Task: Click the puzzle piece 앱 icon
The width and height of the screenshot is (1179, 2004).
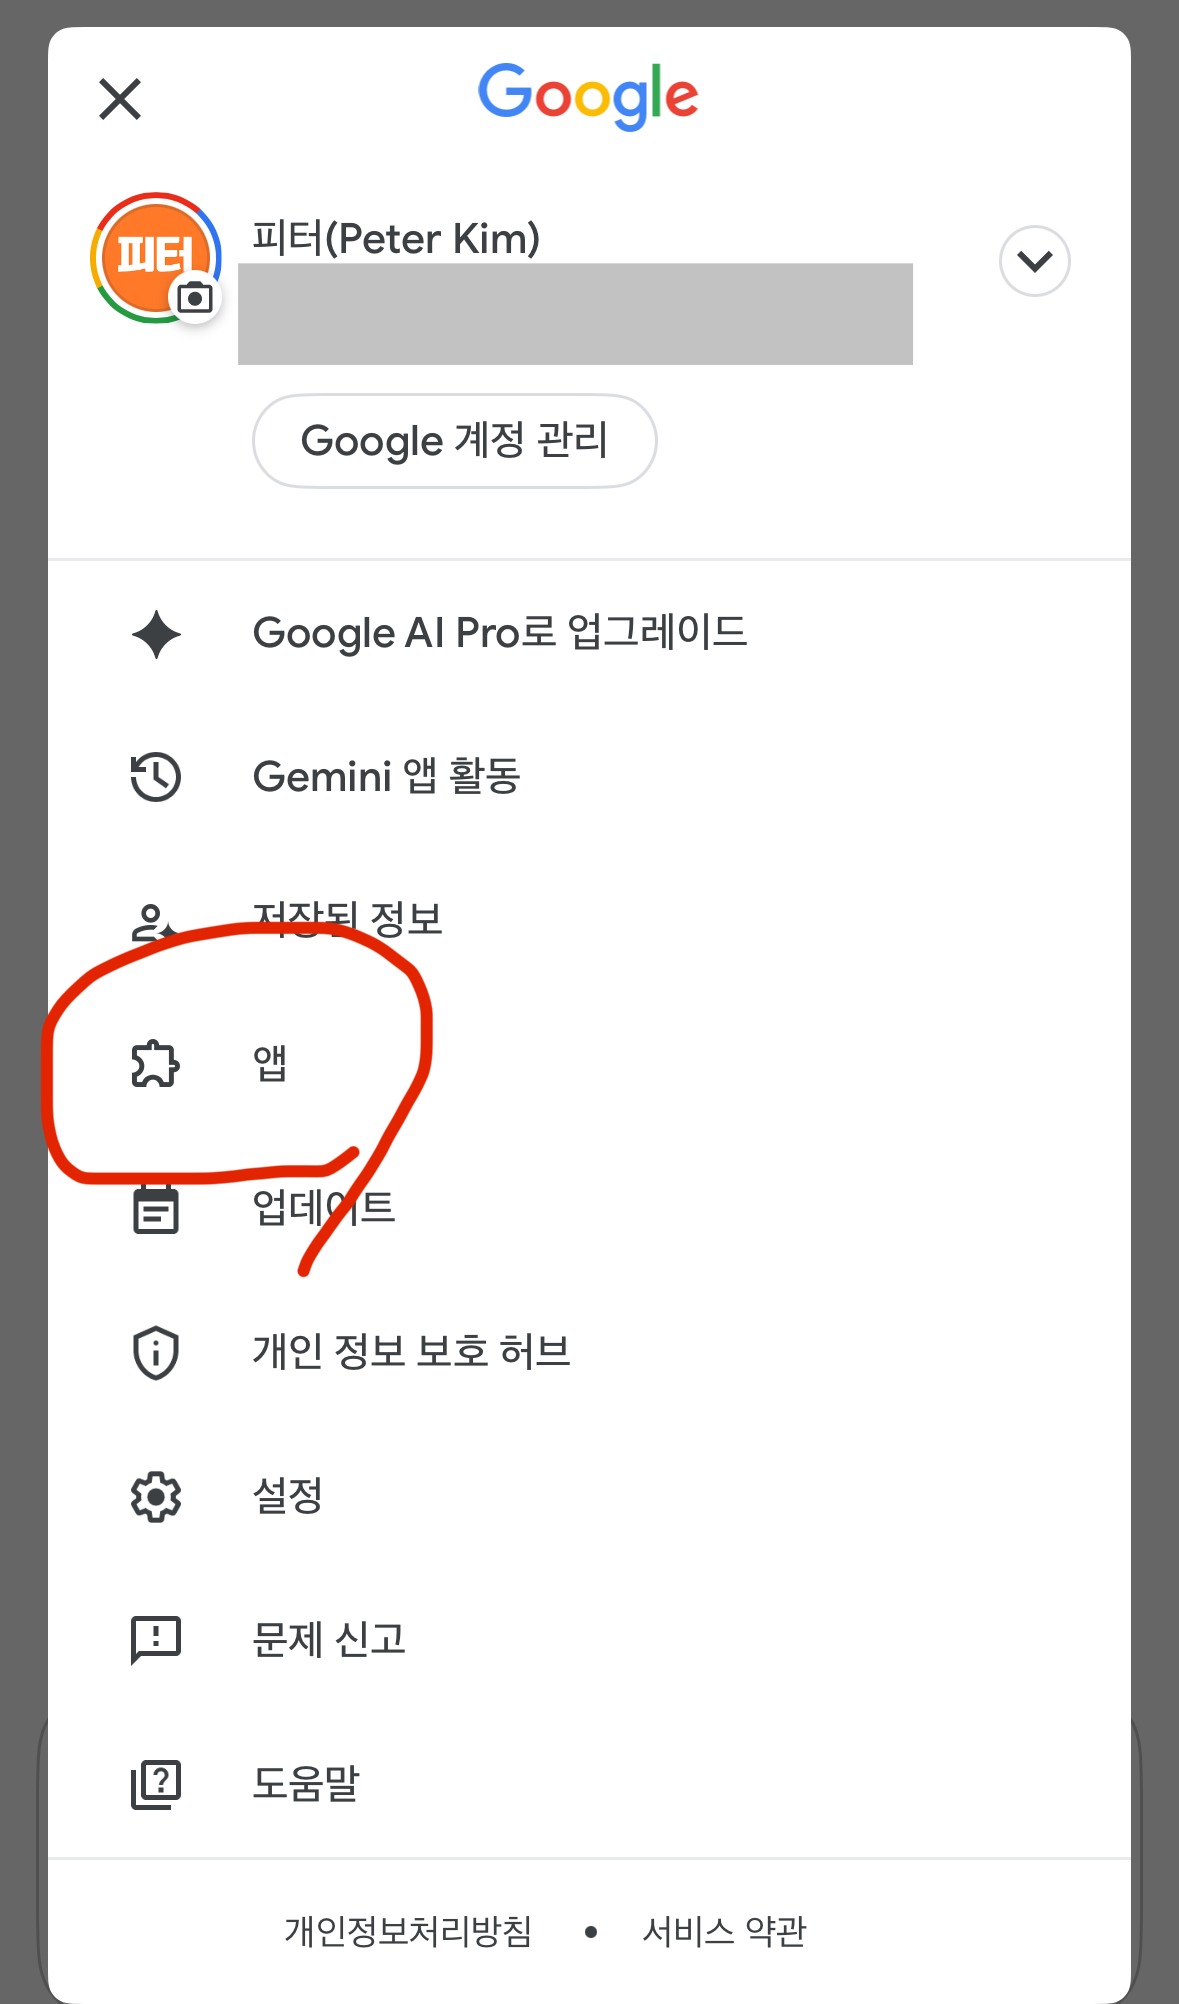Action: pyautogui.click(x=156, y=1063)
